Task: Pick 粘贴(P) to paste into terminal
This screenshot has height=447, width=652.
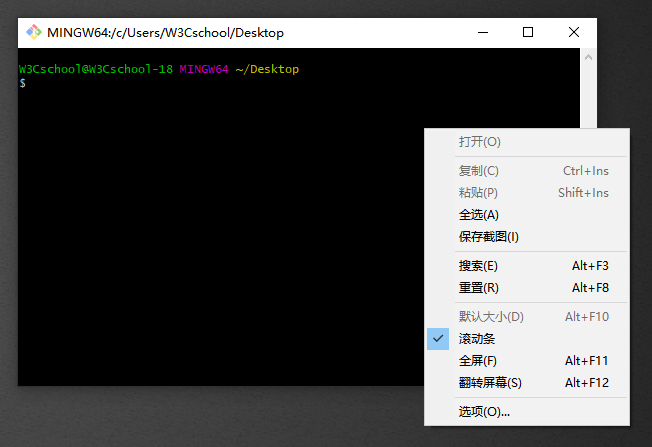Action: point(478,193)
